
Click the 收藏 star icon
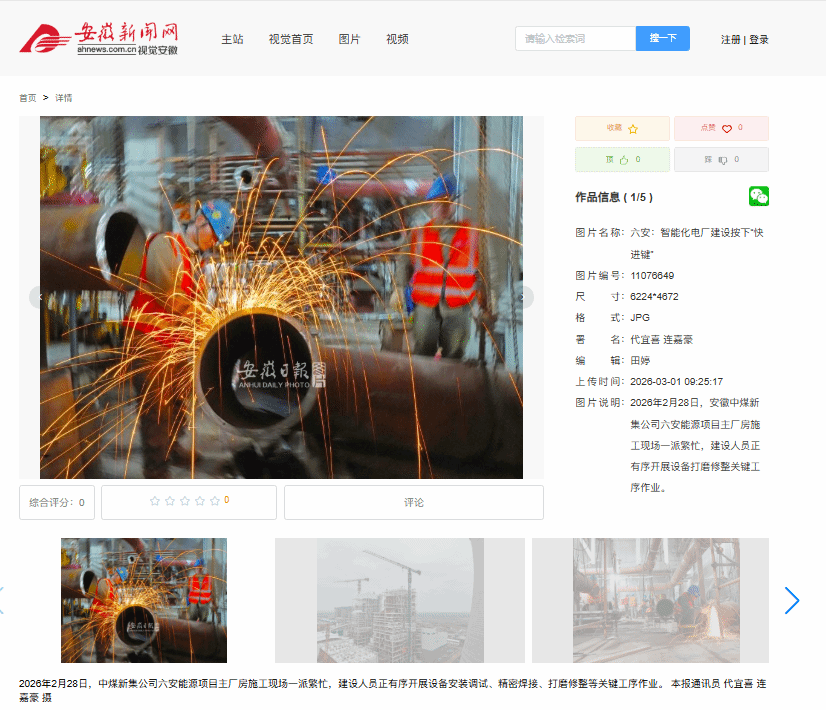click(x=633, y=129)
